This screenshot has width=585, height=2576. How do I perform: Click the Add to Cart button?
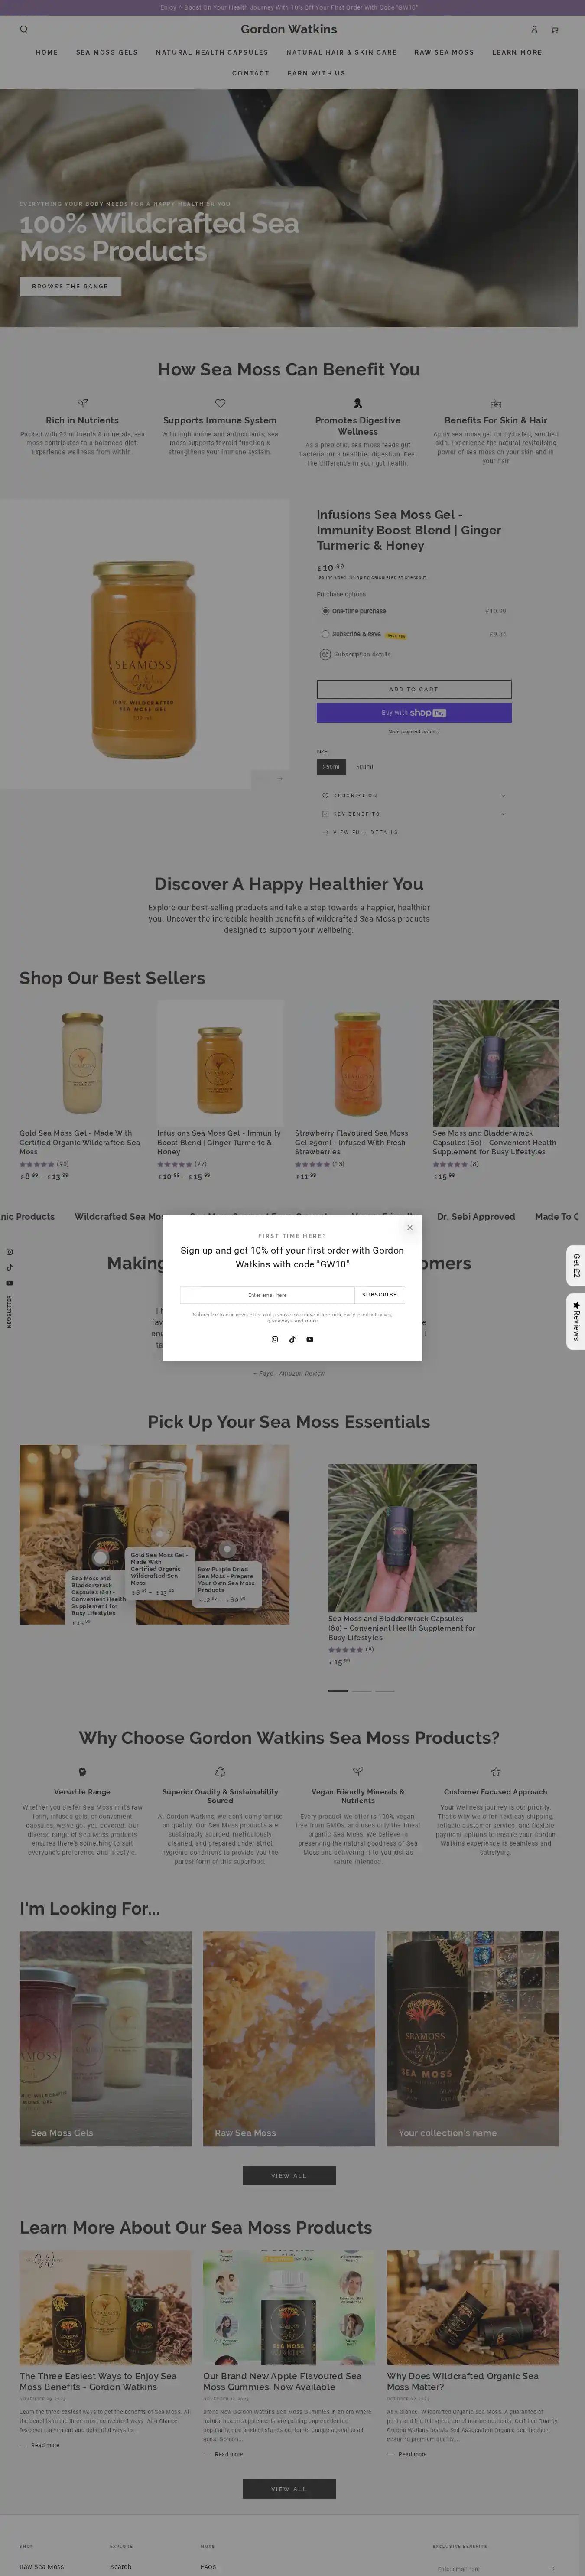coord(414,689)
